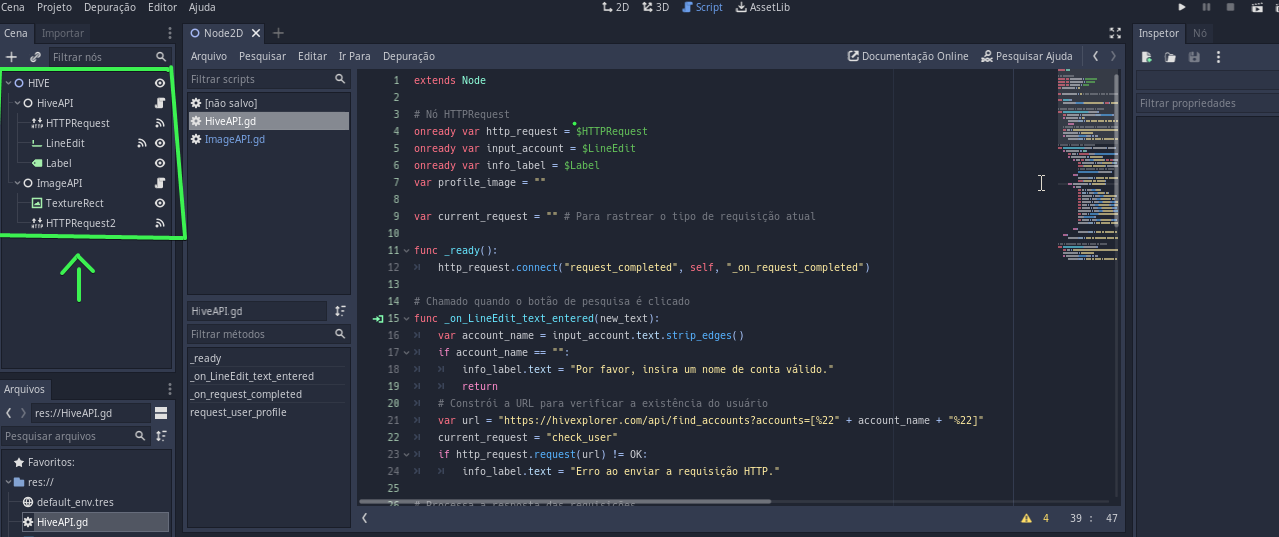This screenshot has width=1279, height=537.
Task: Click connected signal arrow icon at line 15
Action: (x=377, y=318)
